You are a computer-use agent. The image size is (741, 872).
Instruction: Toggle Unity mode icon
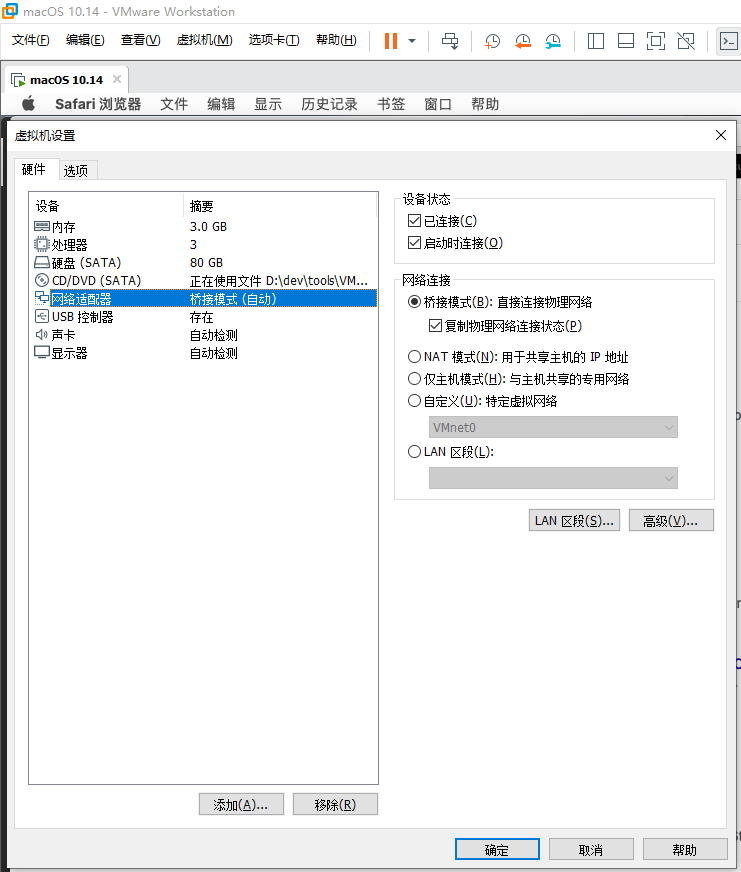click(686, 41)
